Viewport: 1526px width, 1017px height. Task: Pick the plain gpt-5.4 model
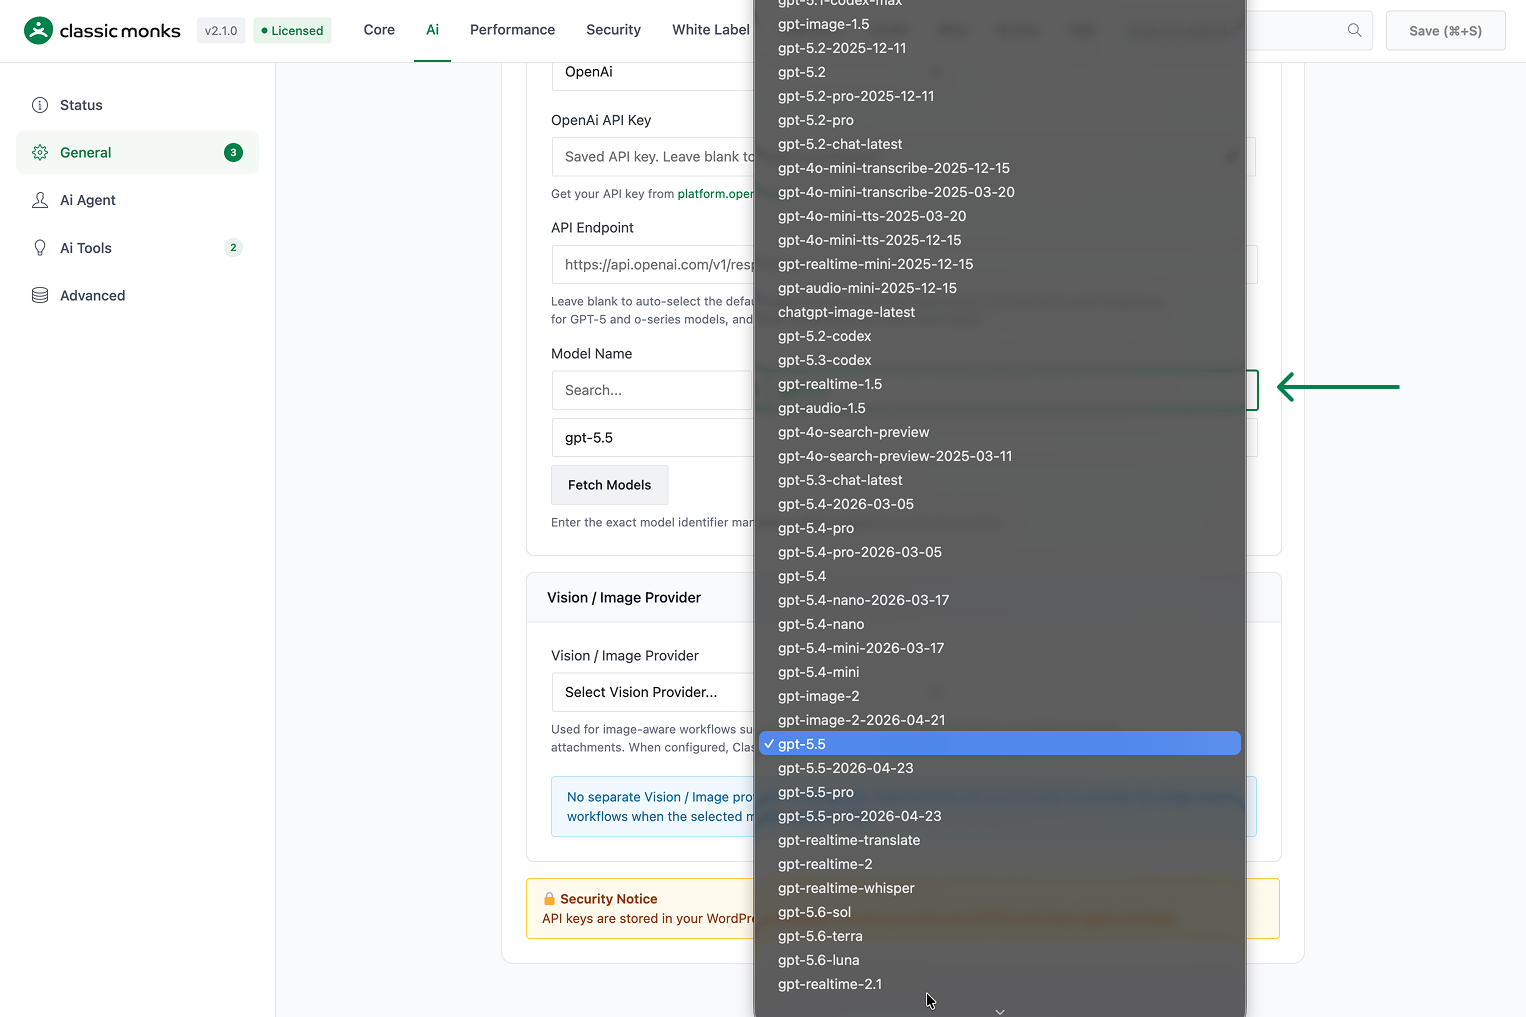pos(1000,576)
